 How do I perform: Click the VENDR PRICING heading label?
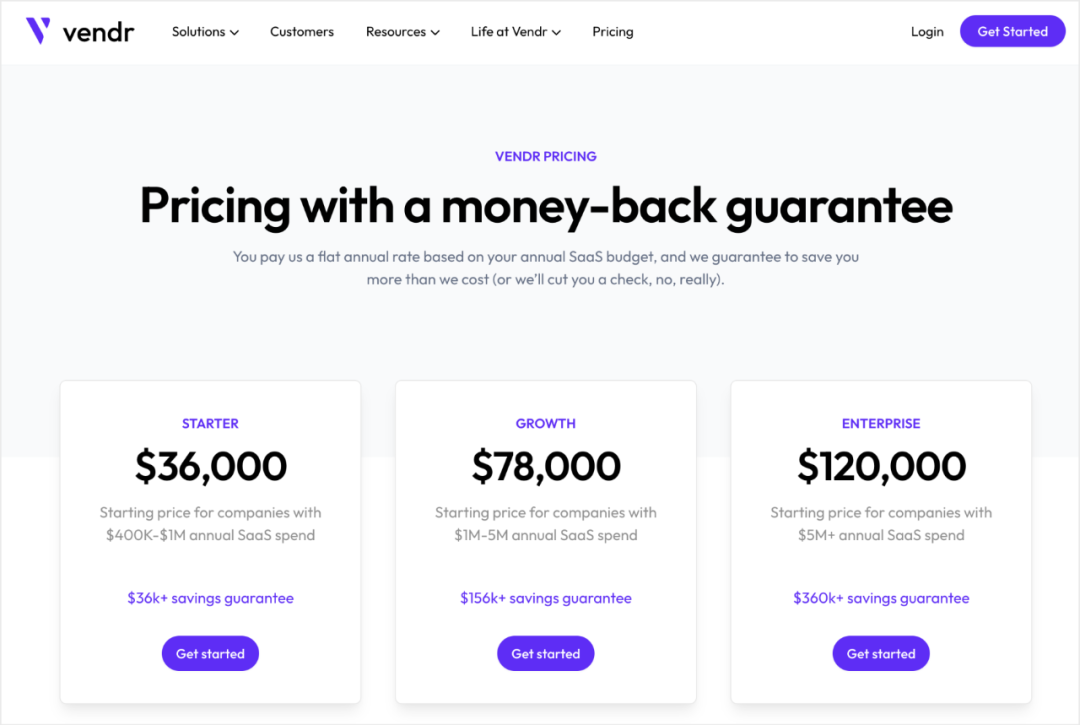[x=546, y=156]
